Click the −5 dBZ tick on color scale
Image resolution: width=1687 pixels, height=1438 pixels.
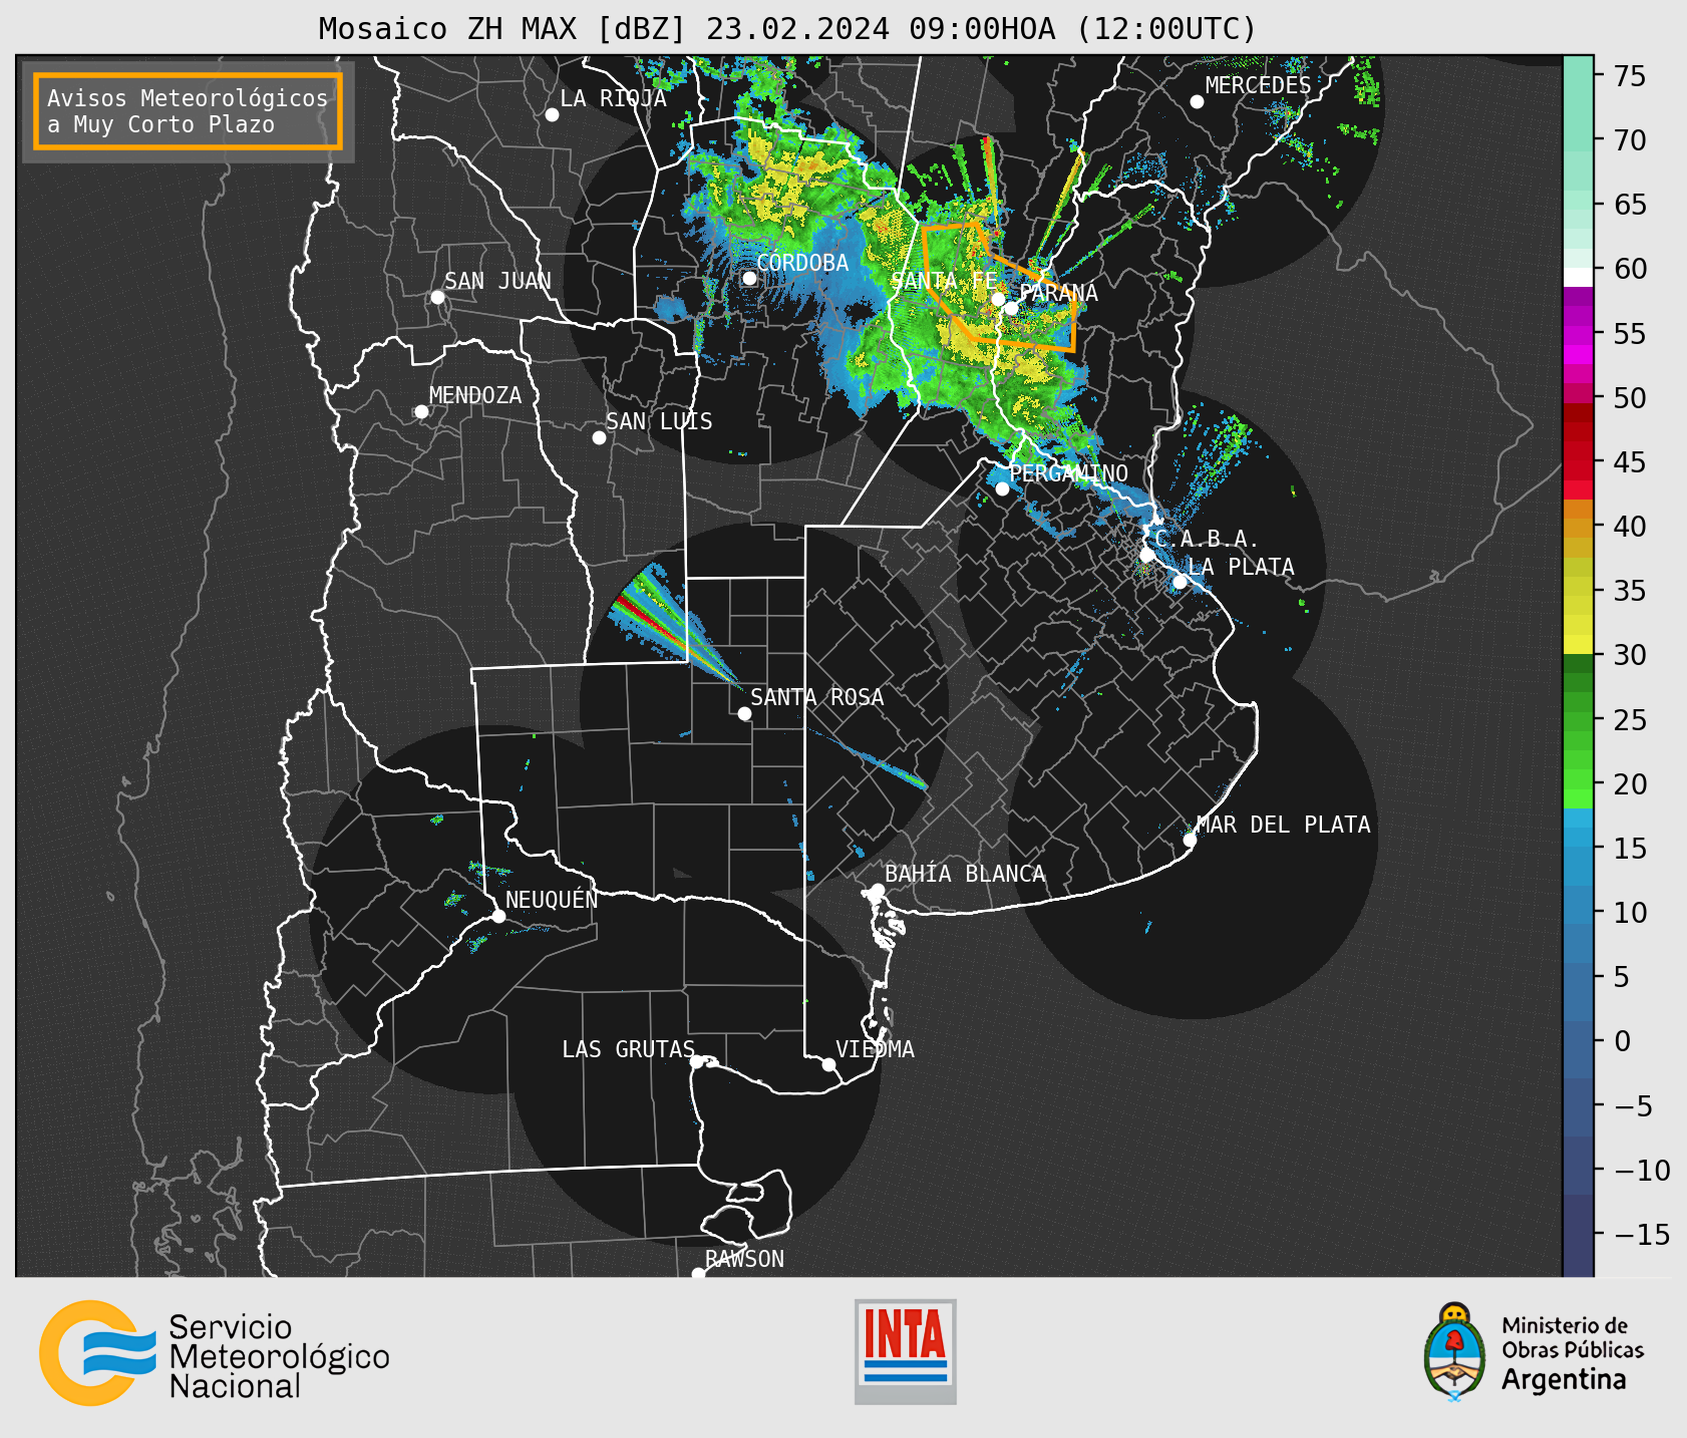click(x=1632, y=1106)
